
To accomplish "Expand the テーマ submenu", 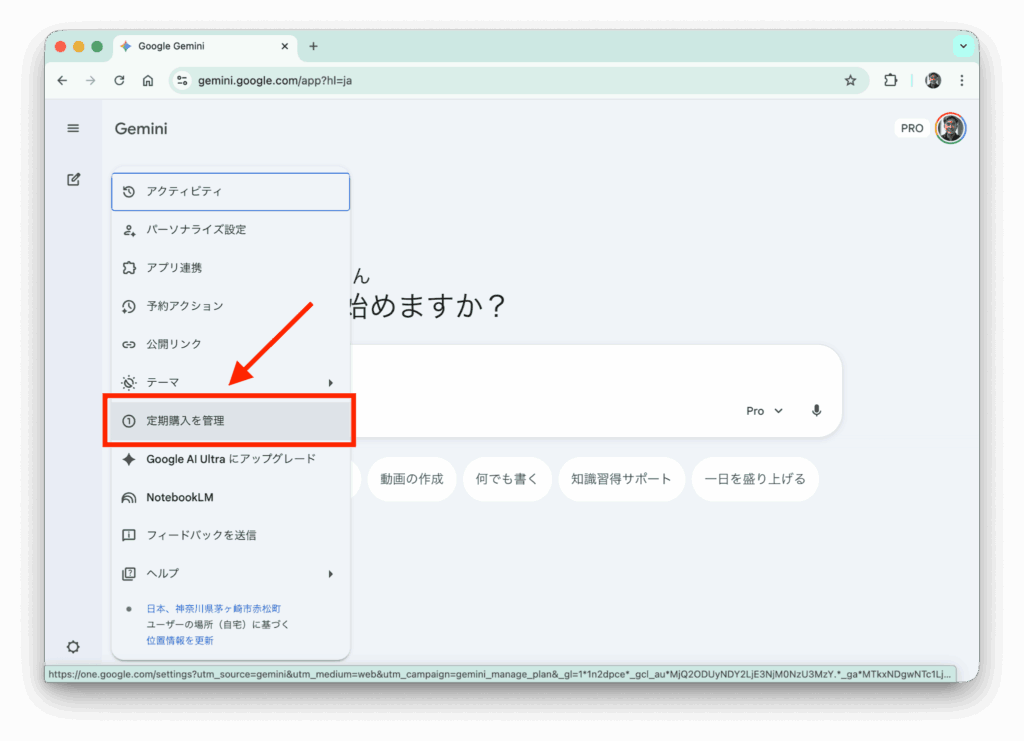I will 230,383.
